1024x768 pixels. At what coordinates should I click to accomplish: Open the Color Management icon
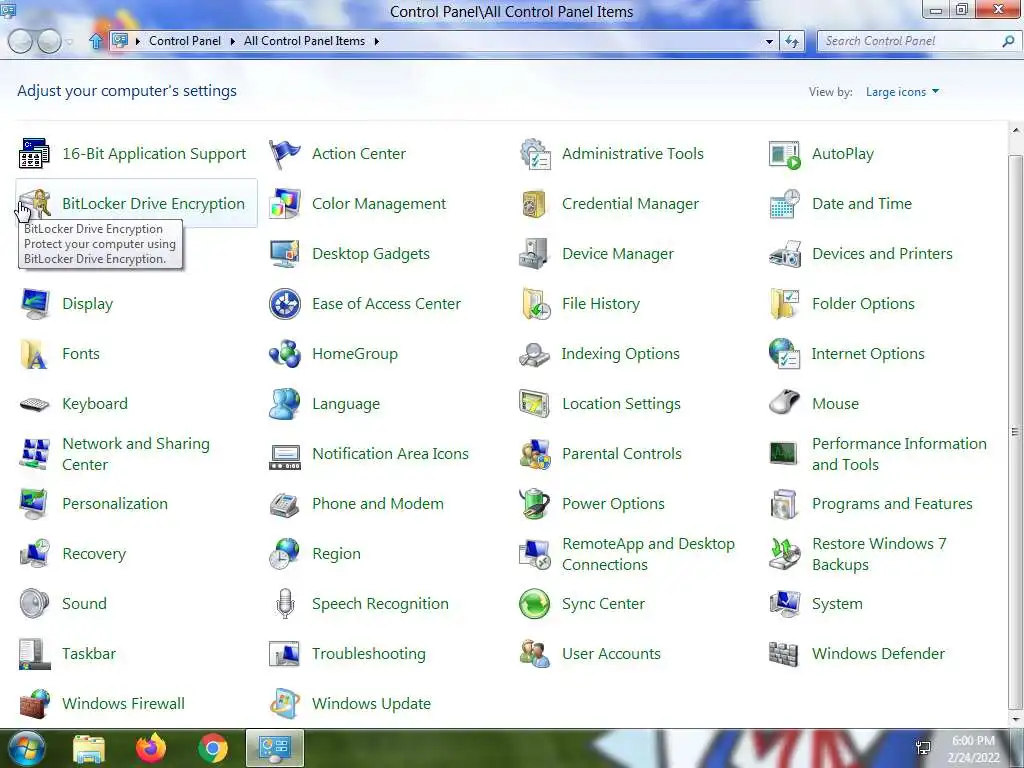click(x=285, y=204)
